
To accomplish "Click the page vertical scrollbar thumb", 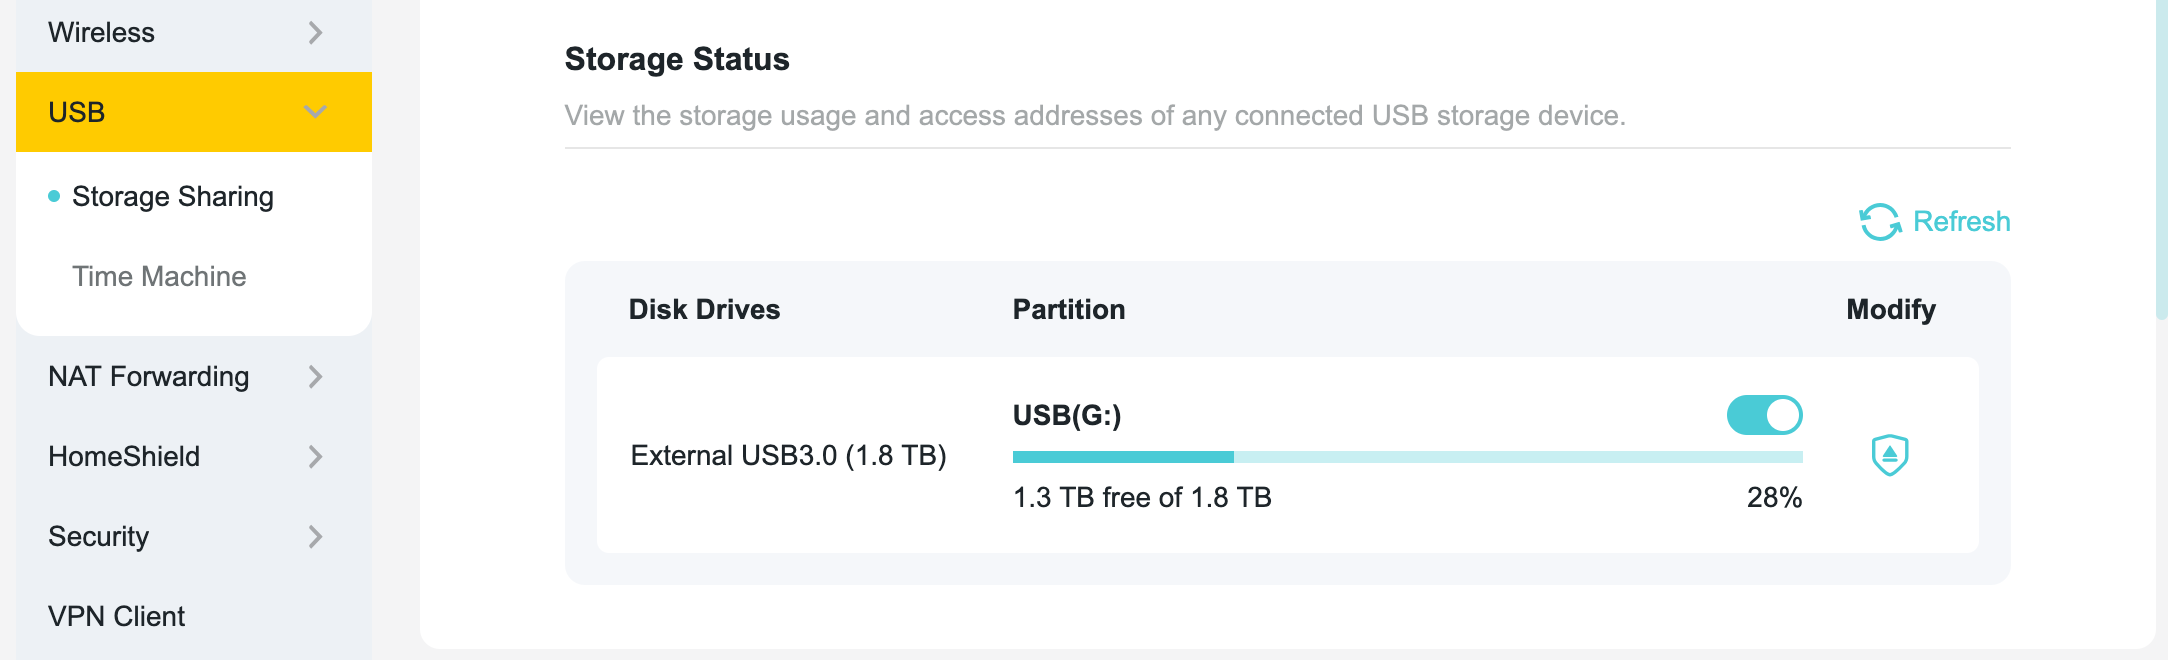I will pos(2161,160).
